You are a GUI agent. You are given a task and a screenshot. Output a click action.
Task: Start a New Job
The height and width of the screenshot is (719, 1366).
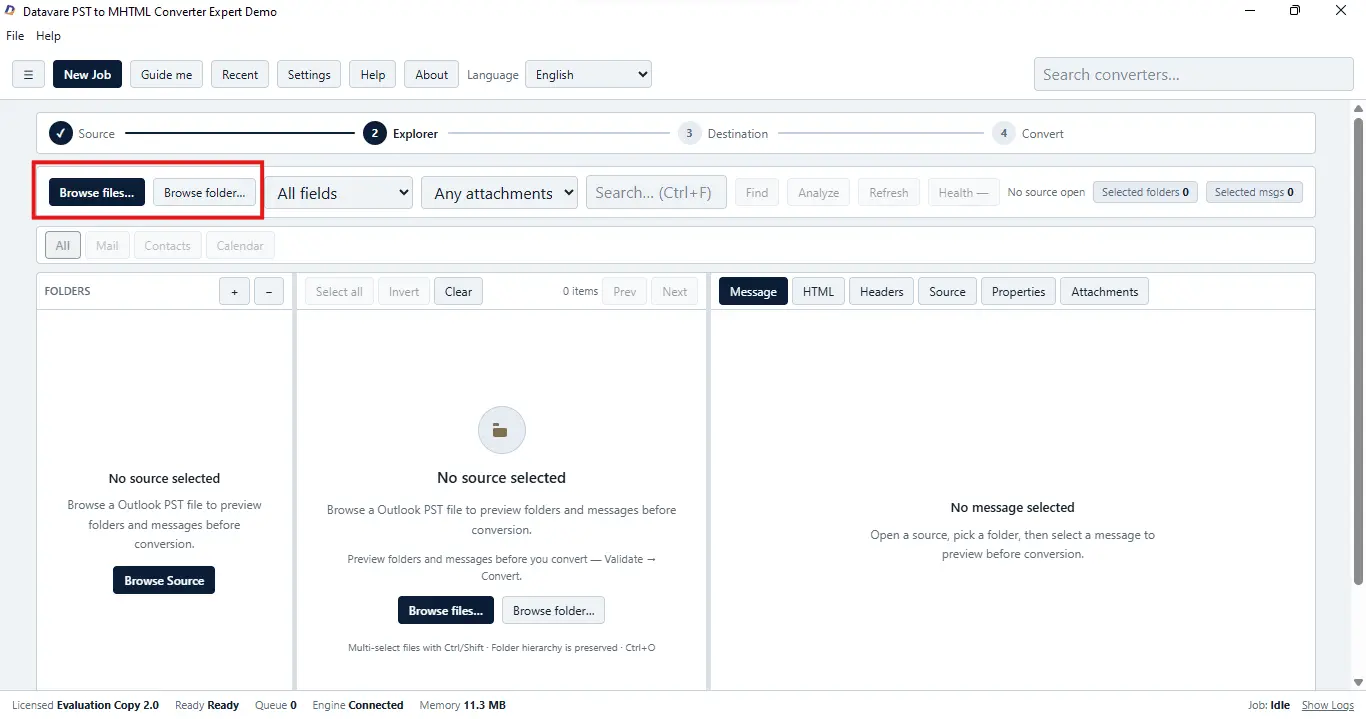(88, 74)
